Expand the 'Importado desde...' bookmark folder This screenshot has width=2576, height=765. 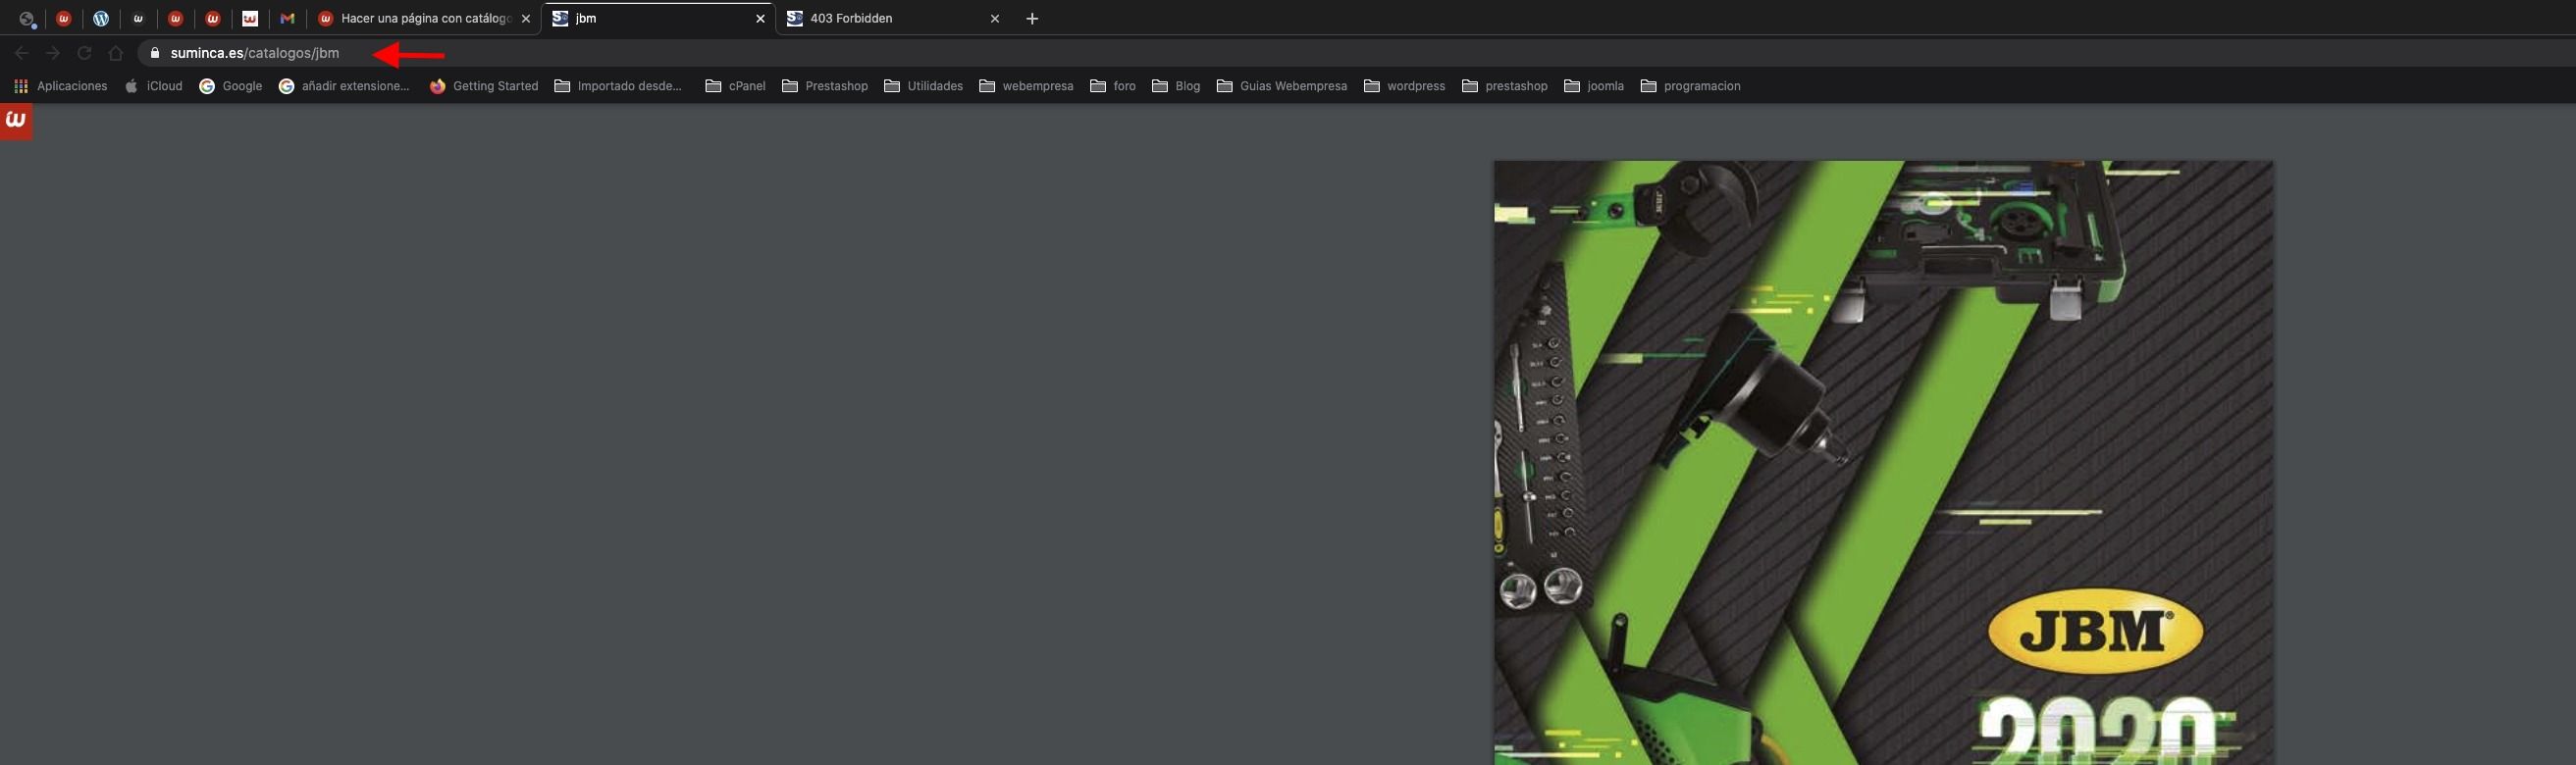618,86
